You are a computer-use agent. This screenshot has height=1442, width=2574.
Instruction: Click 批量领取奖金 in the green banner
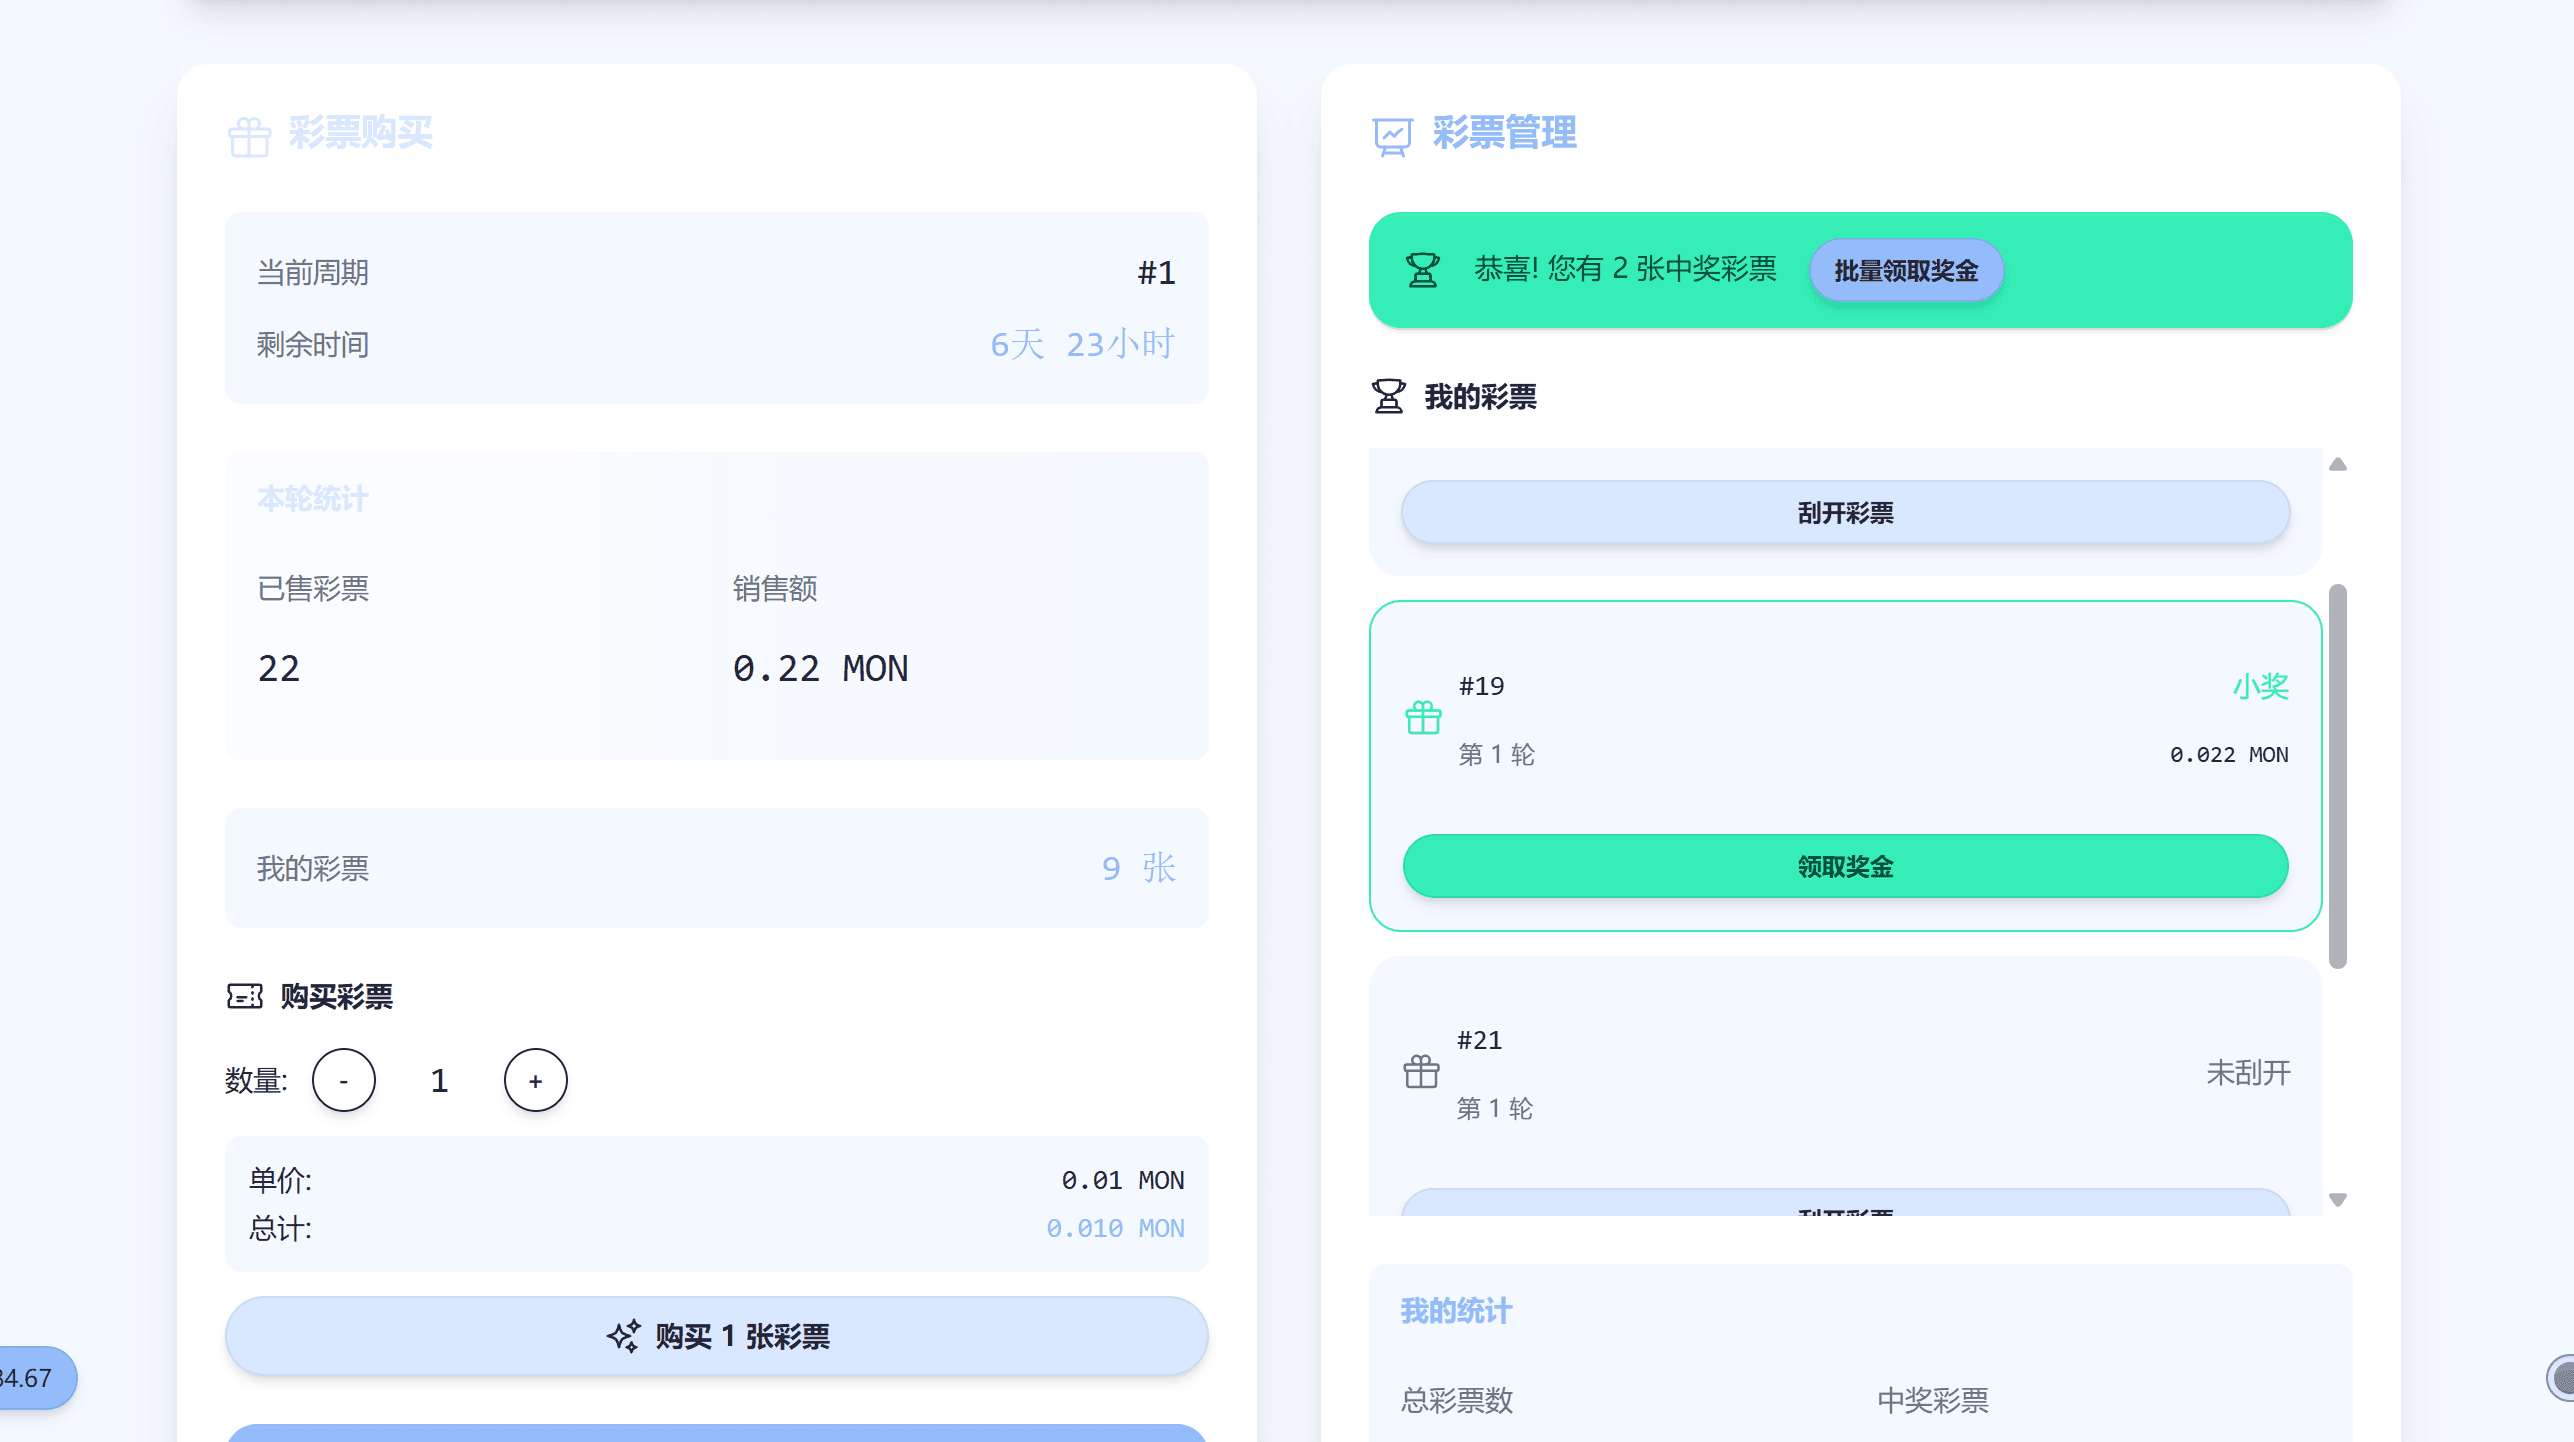click(x=1905, y=269)
